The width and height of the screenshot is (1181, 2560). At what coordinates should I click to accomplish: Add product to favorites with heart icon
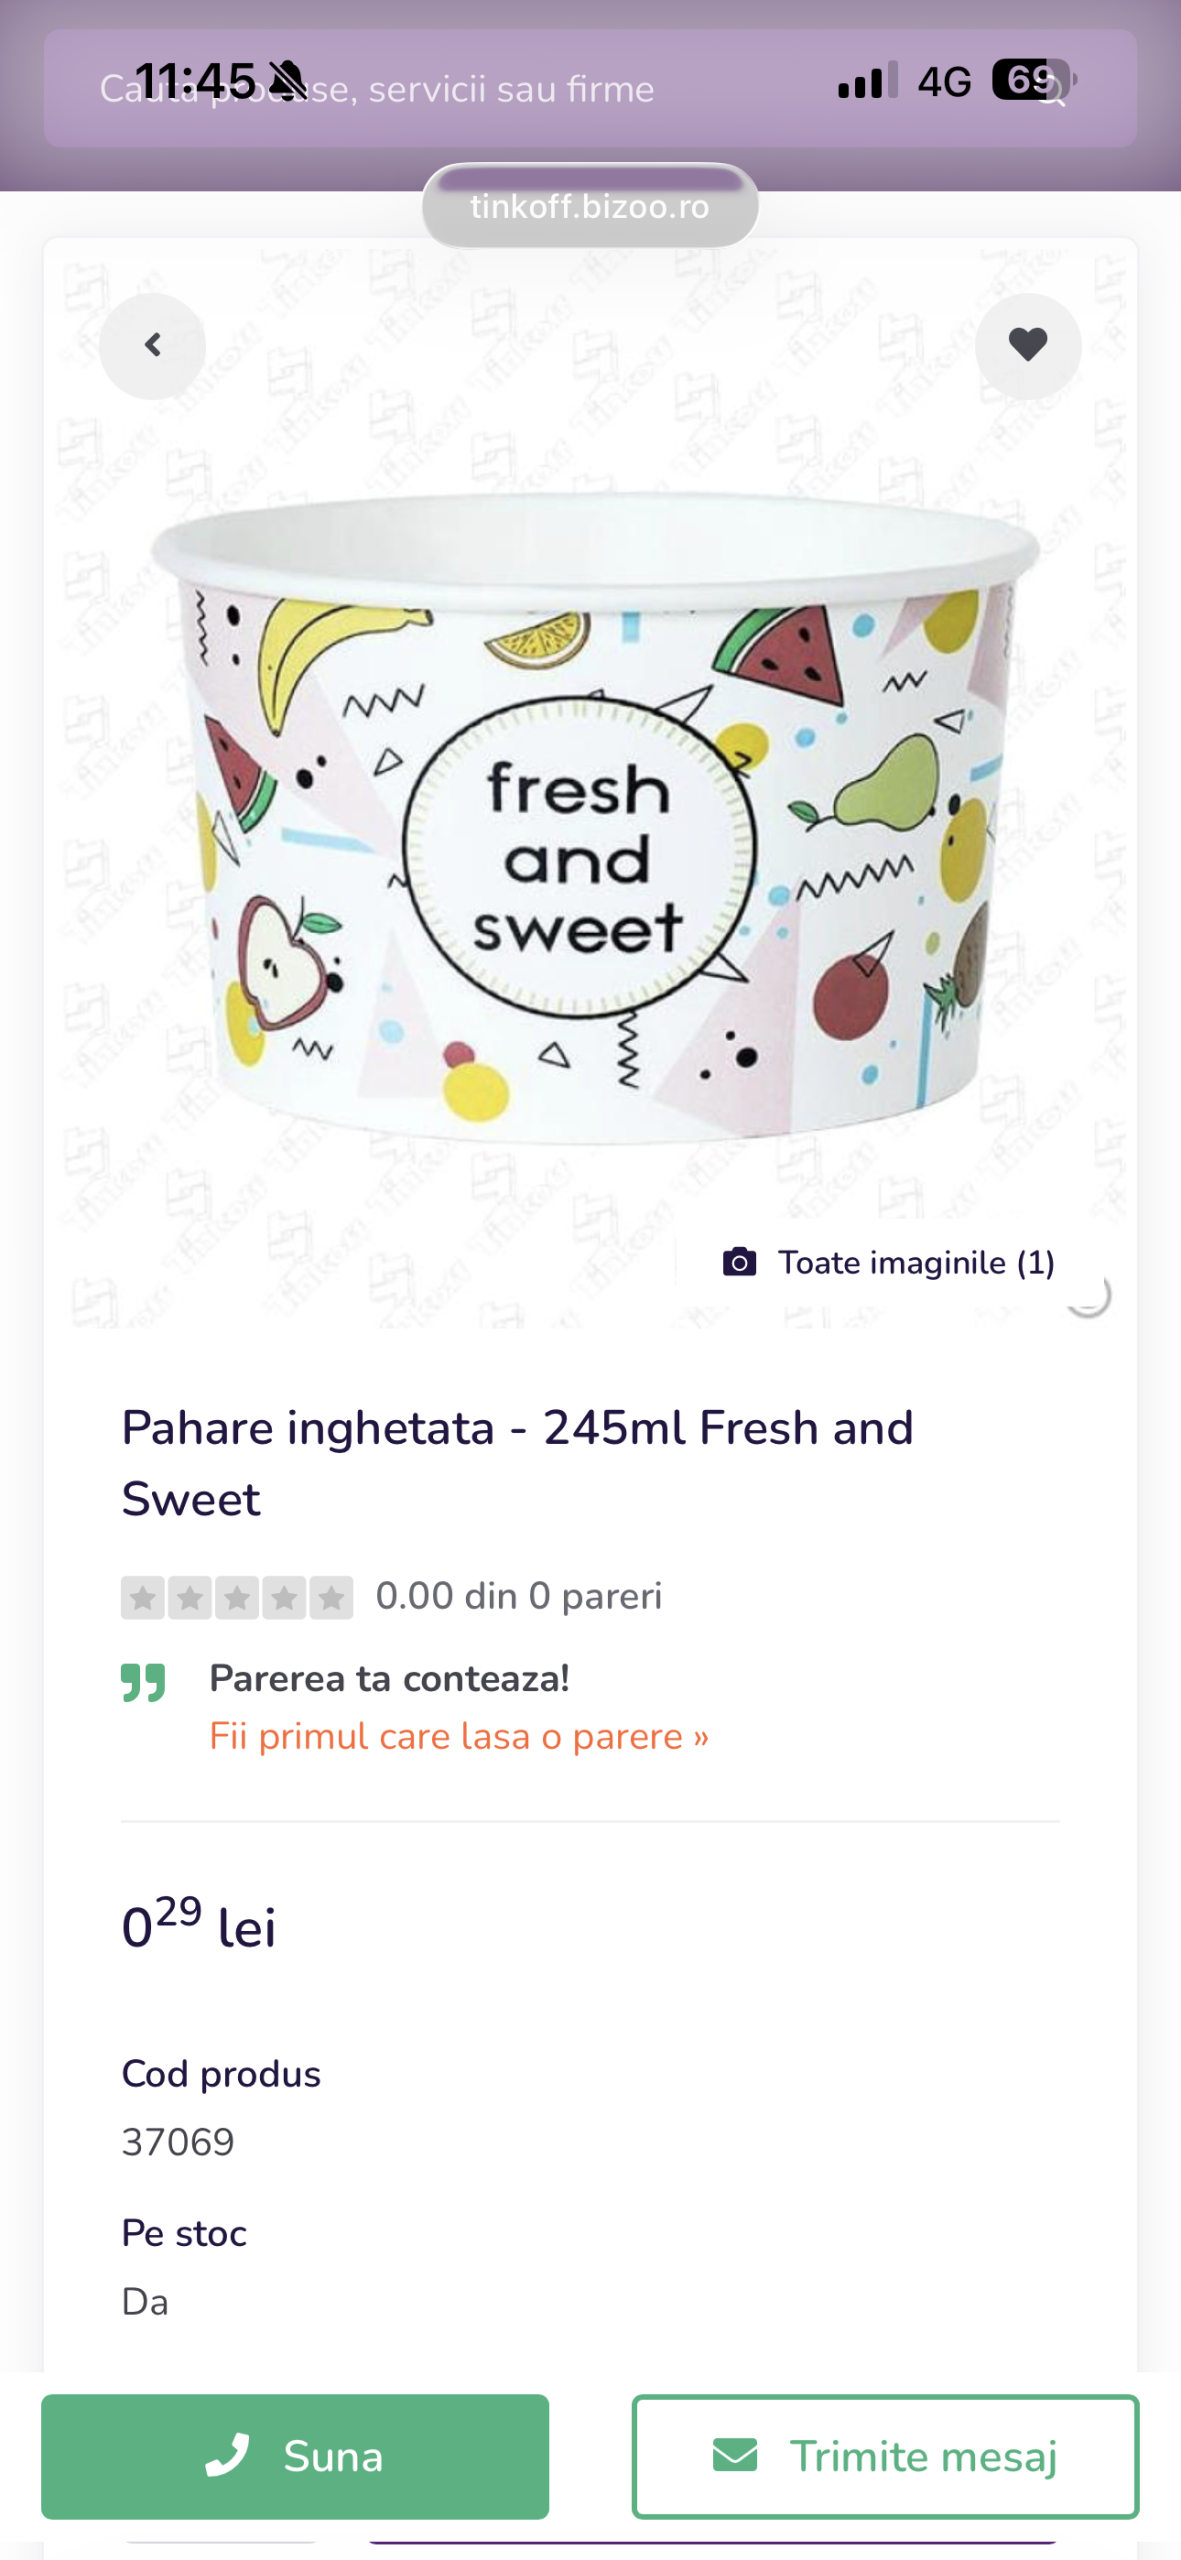coord(1027,346)
